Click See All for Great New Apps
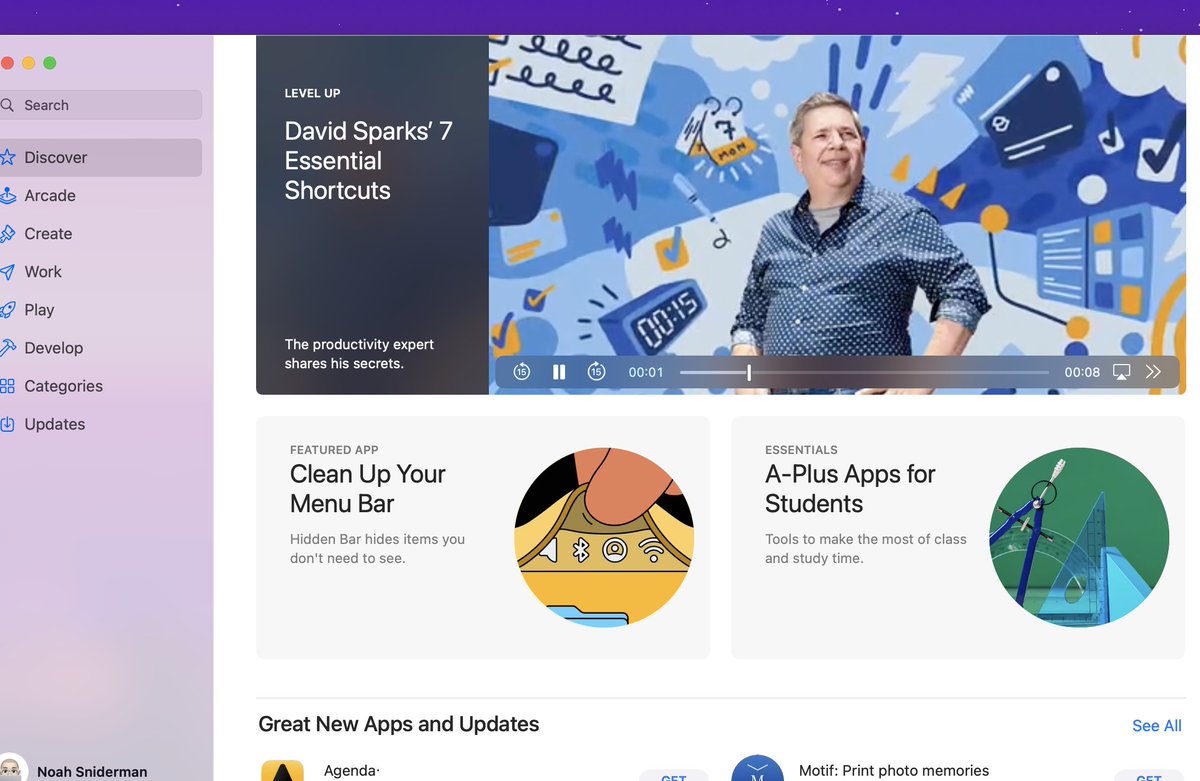Screen dimensions: 1200x781 click(x=1156, y=726)
